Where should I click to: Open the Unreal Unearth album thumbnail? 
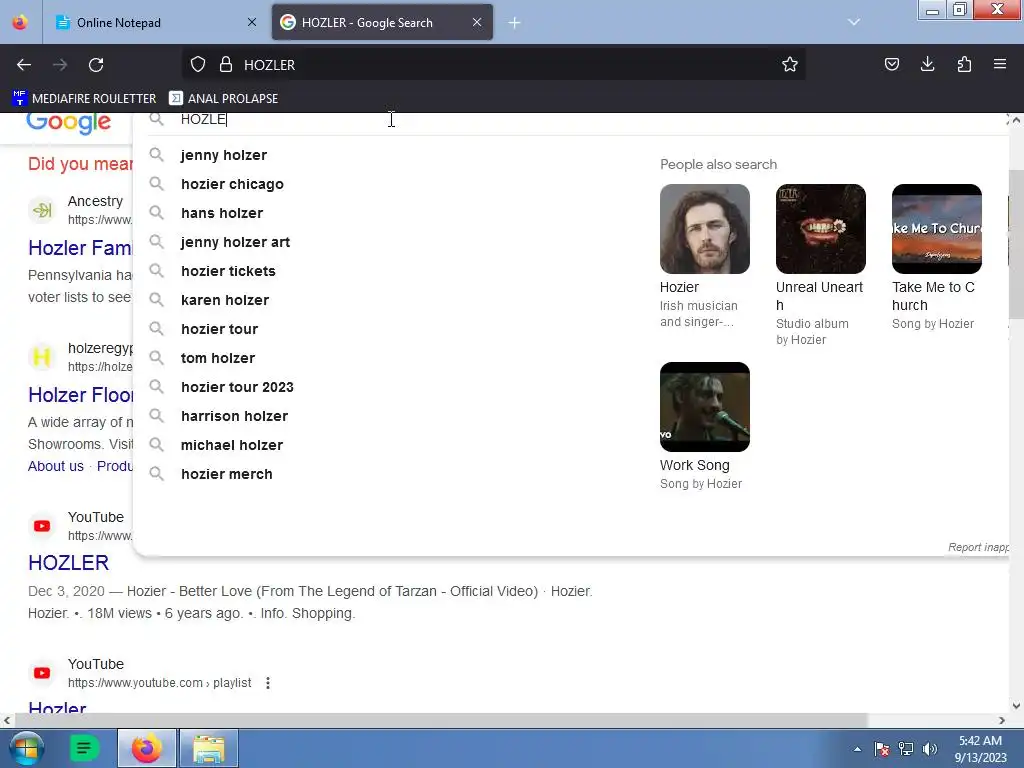point(820,229)
